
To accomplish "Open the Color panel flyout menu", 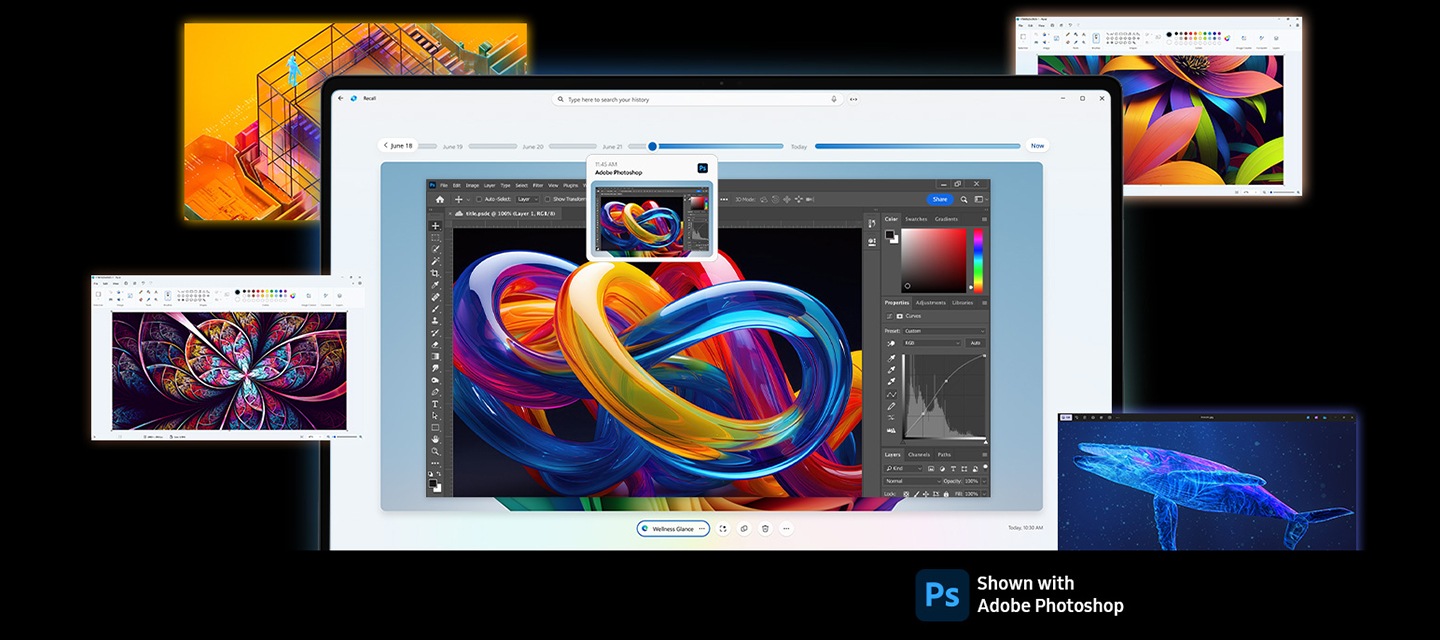I will 984,219.
